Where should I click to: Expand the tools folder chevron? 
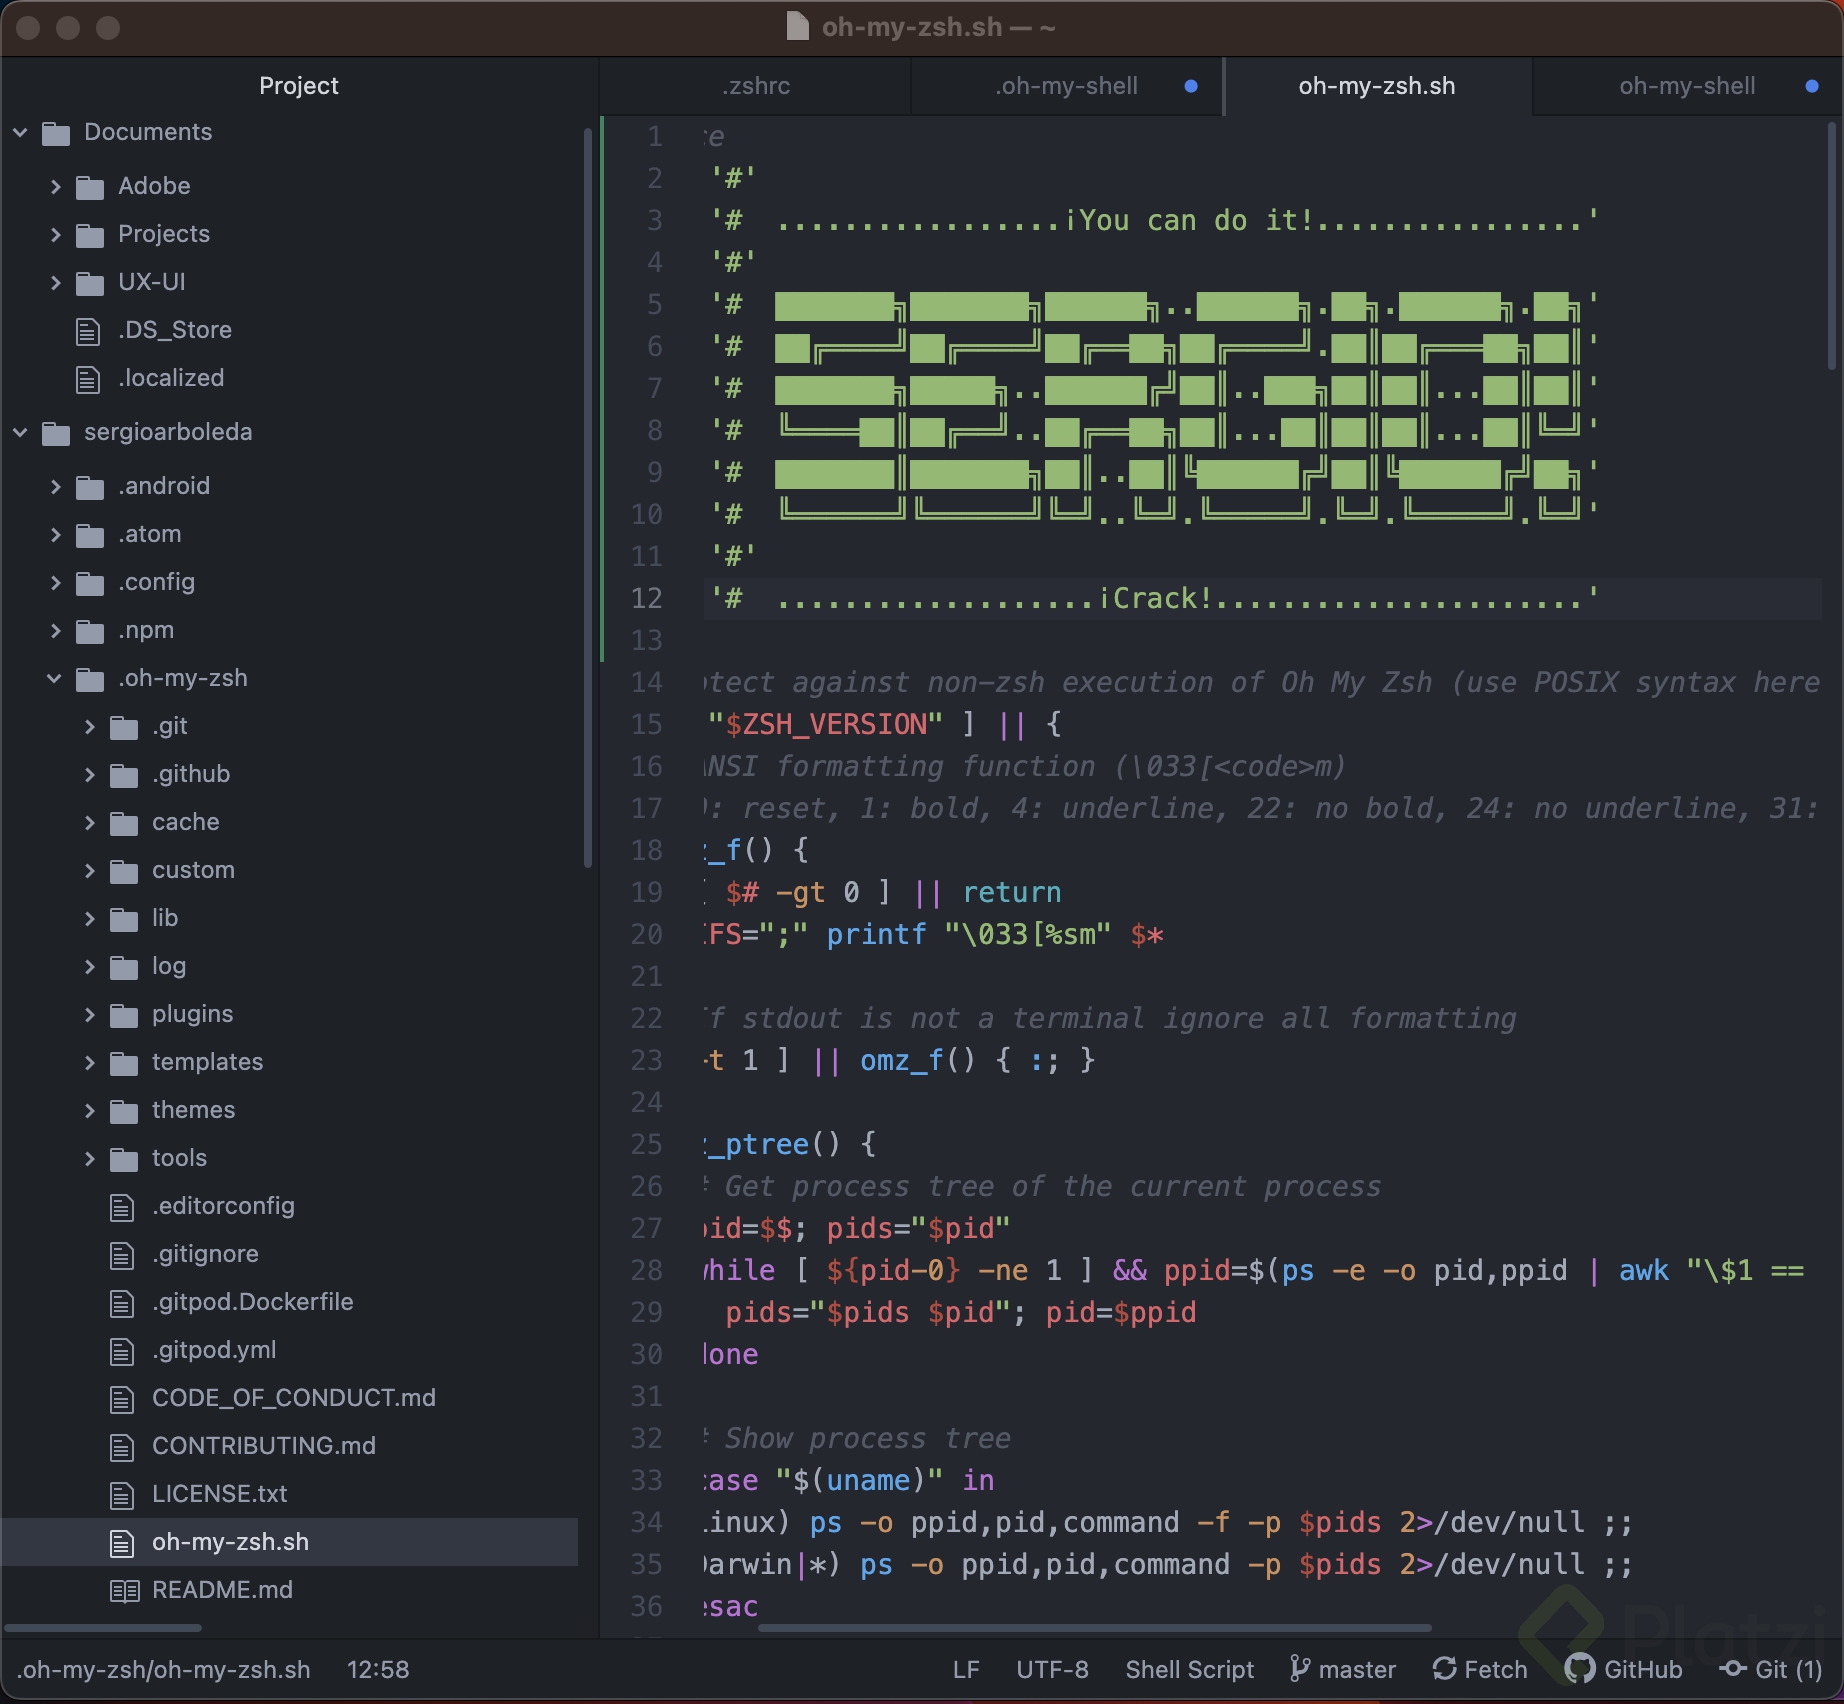(x=89, y=1158)
